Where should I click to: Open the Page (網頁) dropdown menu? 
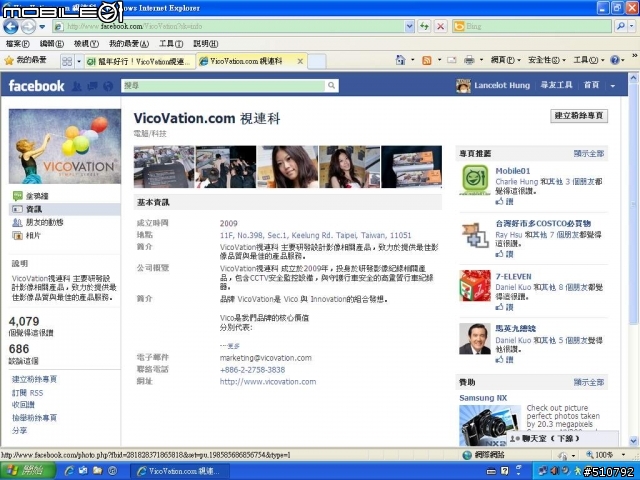point(506,60)
